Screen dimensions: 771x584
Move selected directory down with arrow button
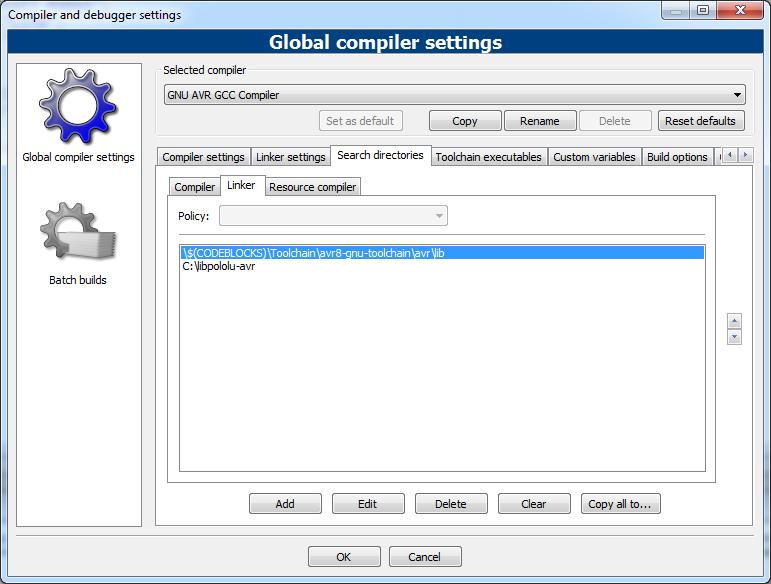point(734,337)
